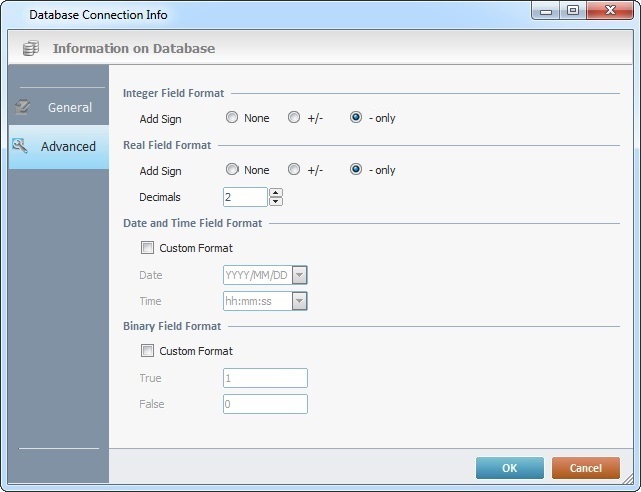Click the Integer Field Format heading

point(173,93)
